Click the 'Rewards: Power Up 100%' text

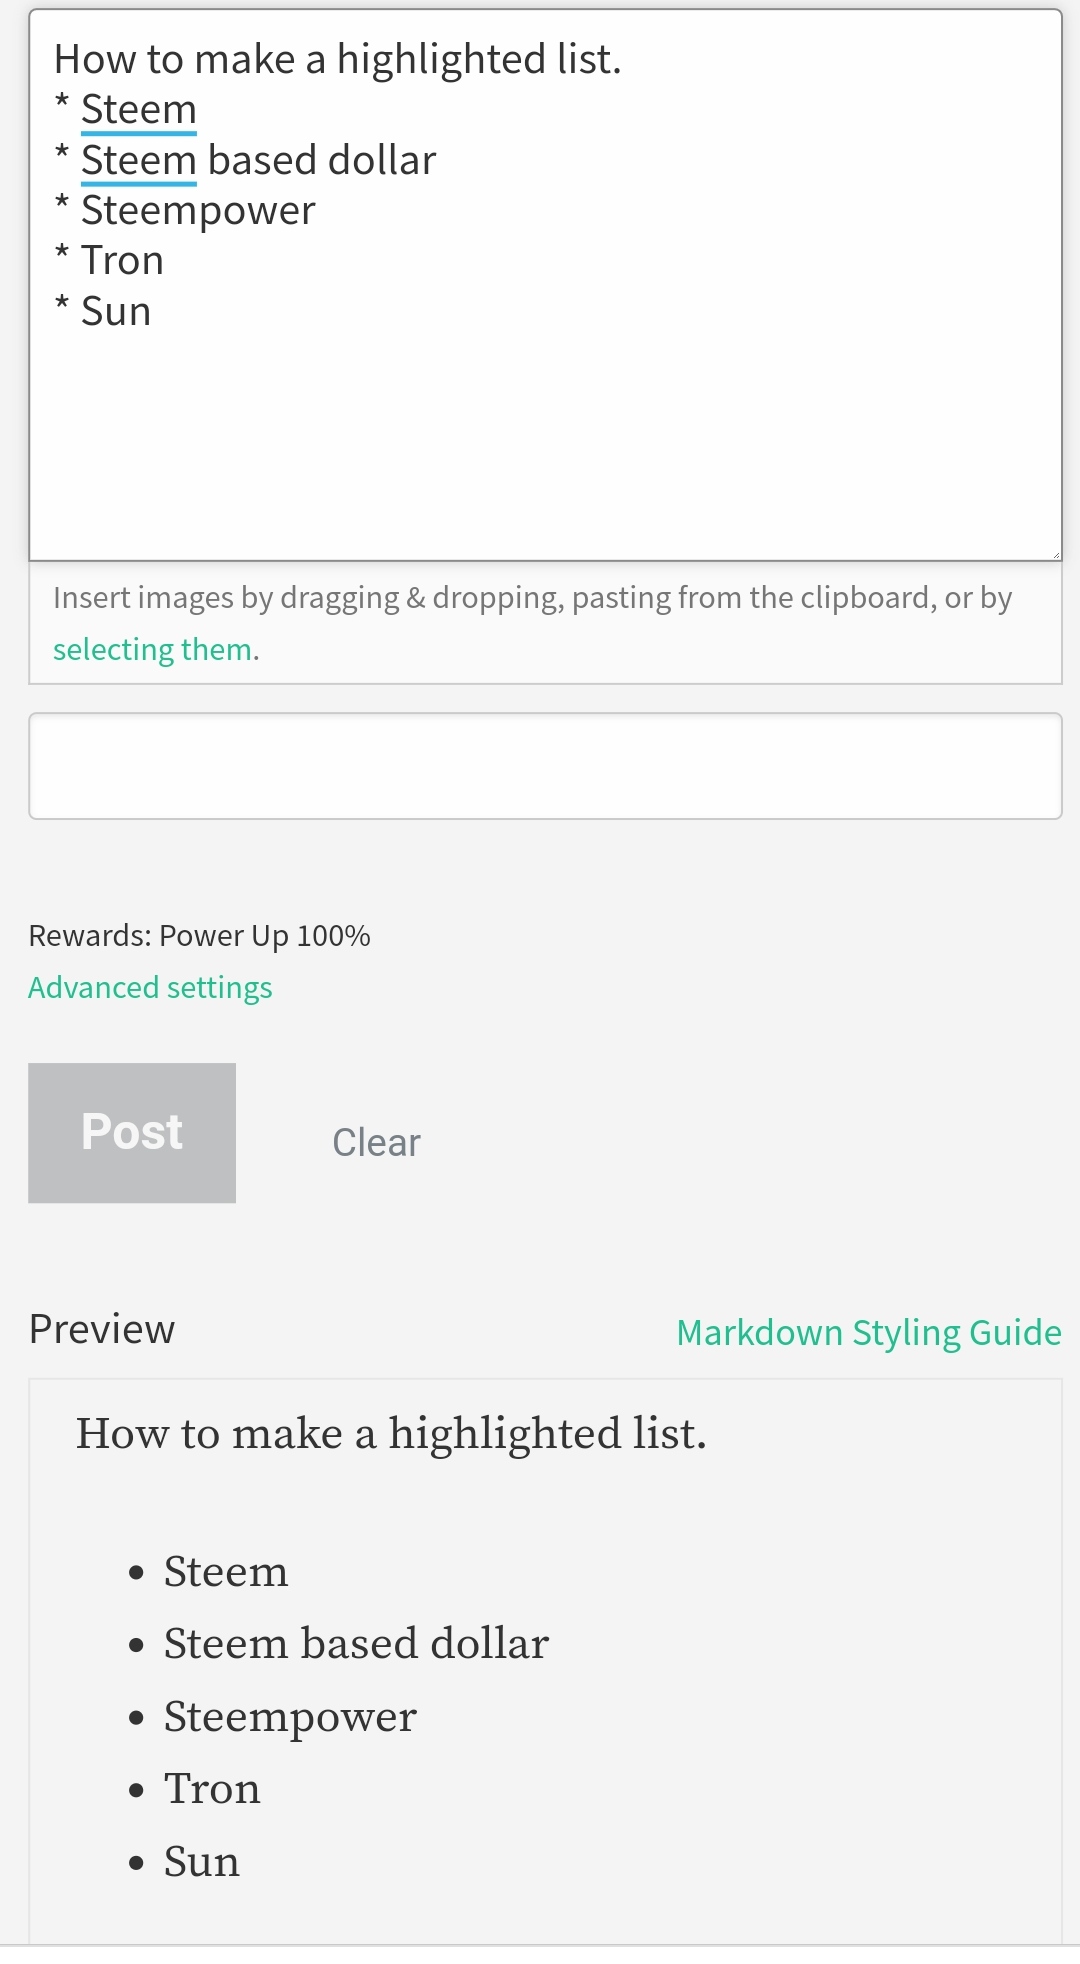[x=199, y=936]
